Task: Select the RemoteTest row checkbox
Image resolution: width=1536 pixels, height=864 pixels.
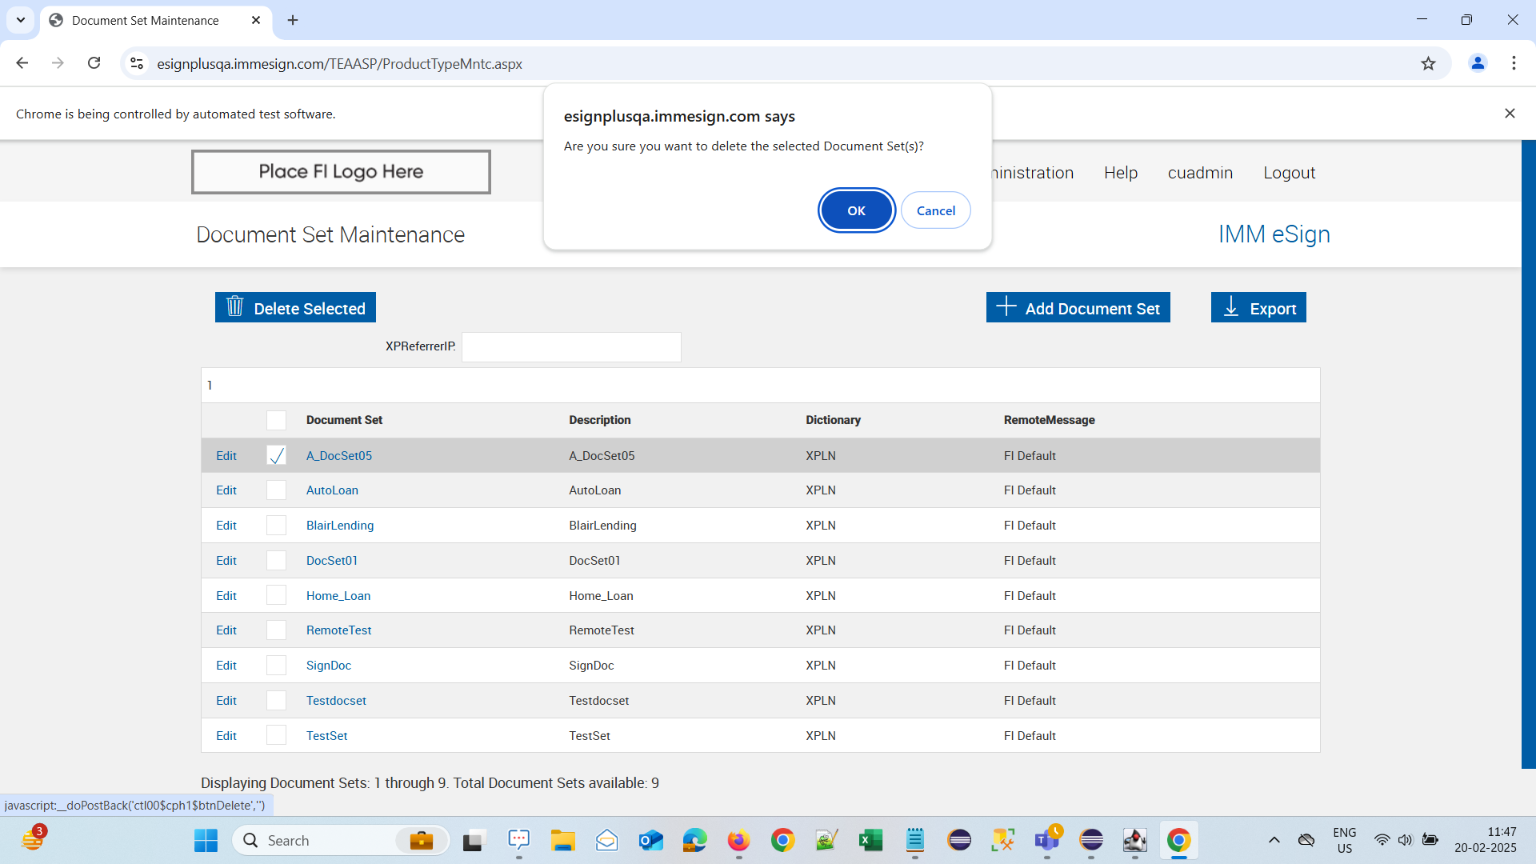Action: click(276, 630)
